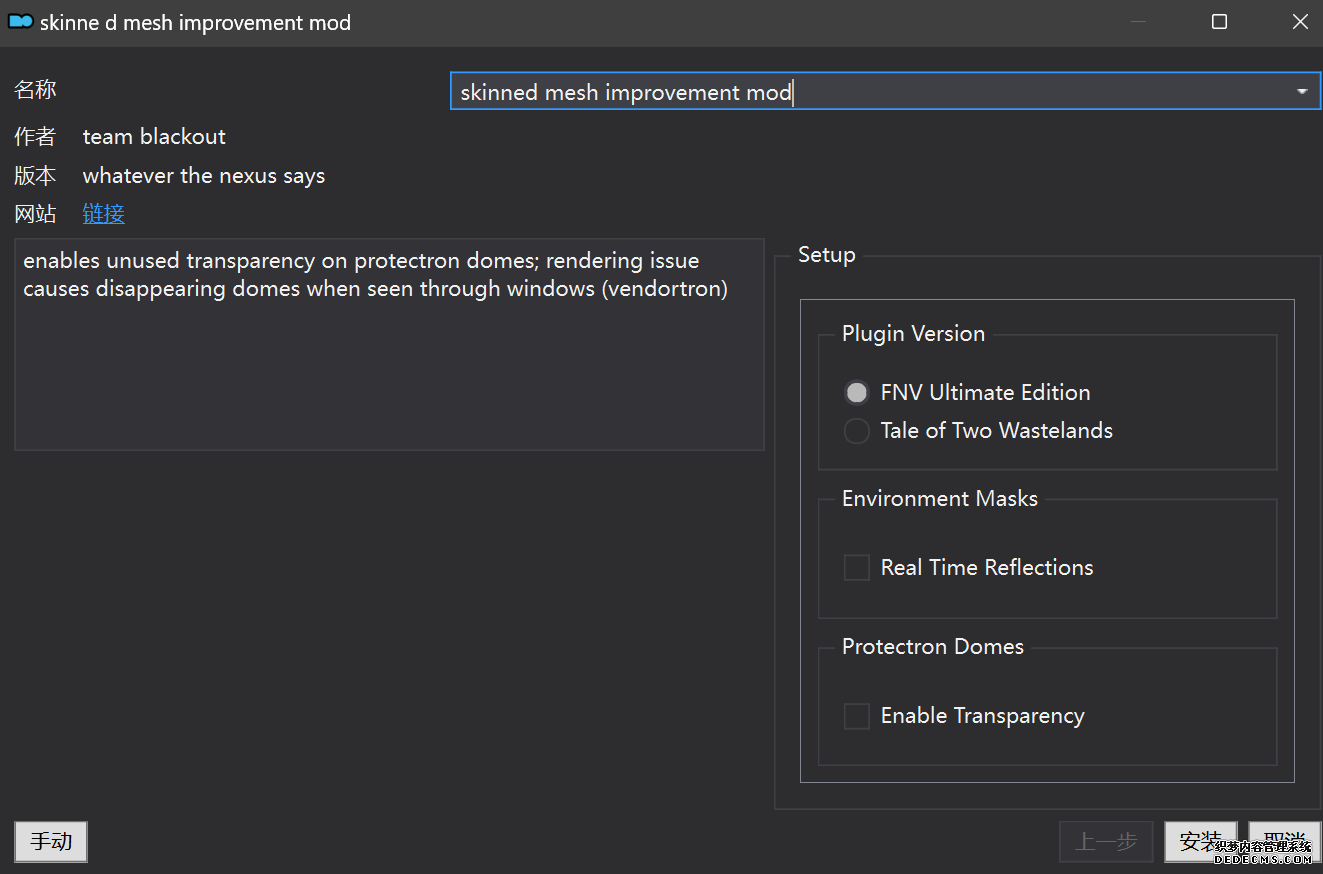
Task: Maximize the installer window
Action: click(1219, 22)
